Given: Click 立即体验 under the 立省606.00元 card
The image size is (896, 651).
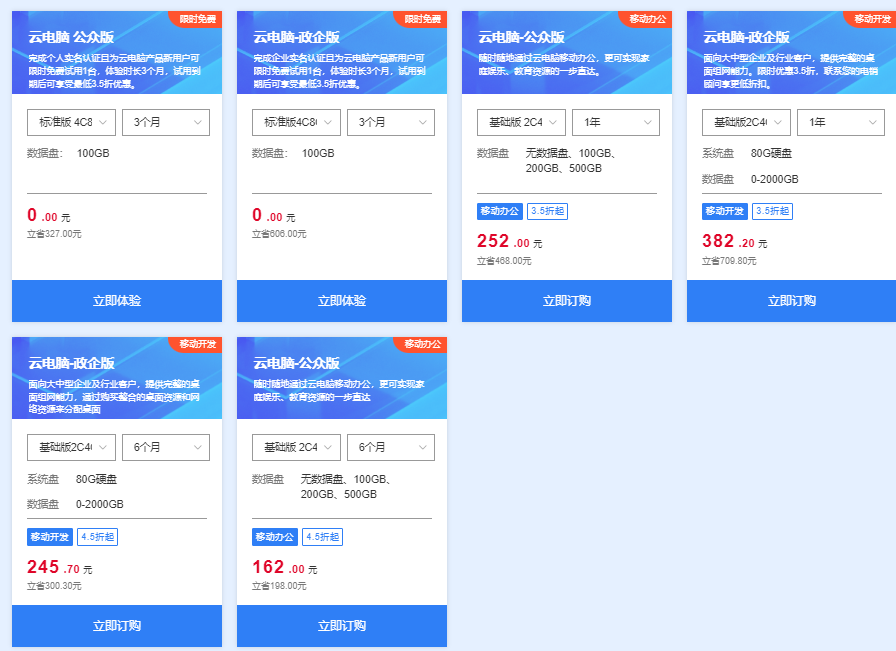Looking at the screenshot, I should point(342,301).
